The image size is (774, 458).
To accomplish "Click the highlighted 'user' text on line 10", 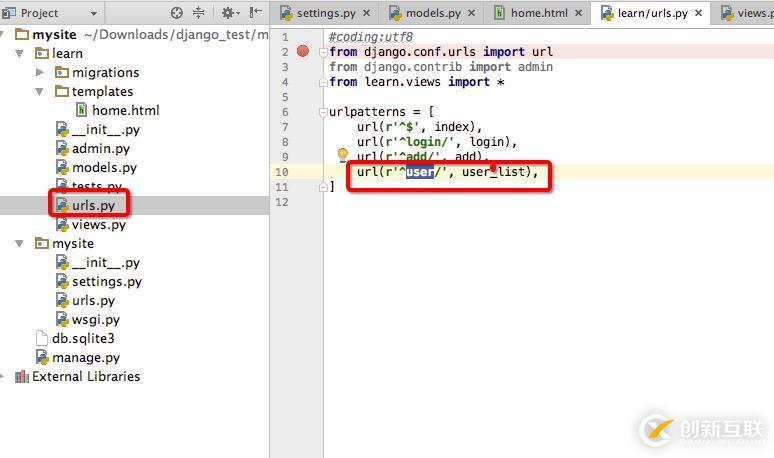I will [420, 172].
